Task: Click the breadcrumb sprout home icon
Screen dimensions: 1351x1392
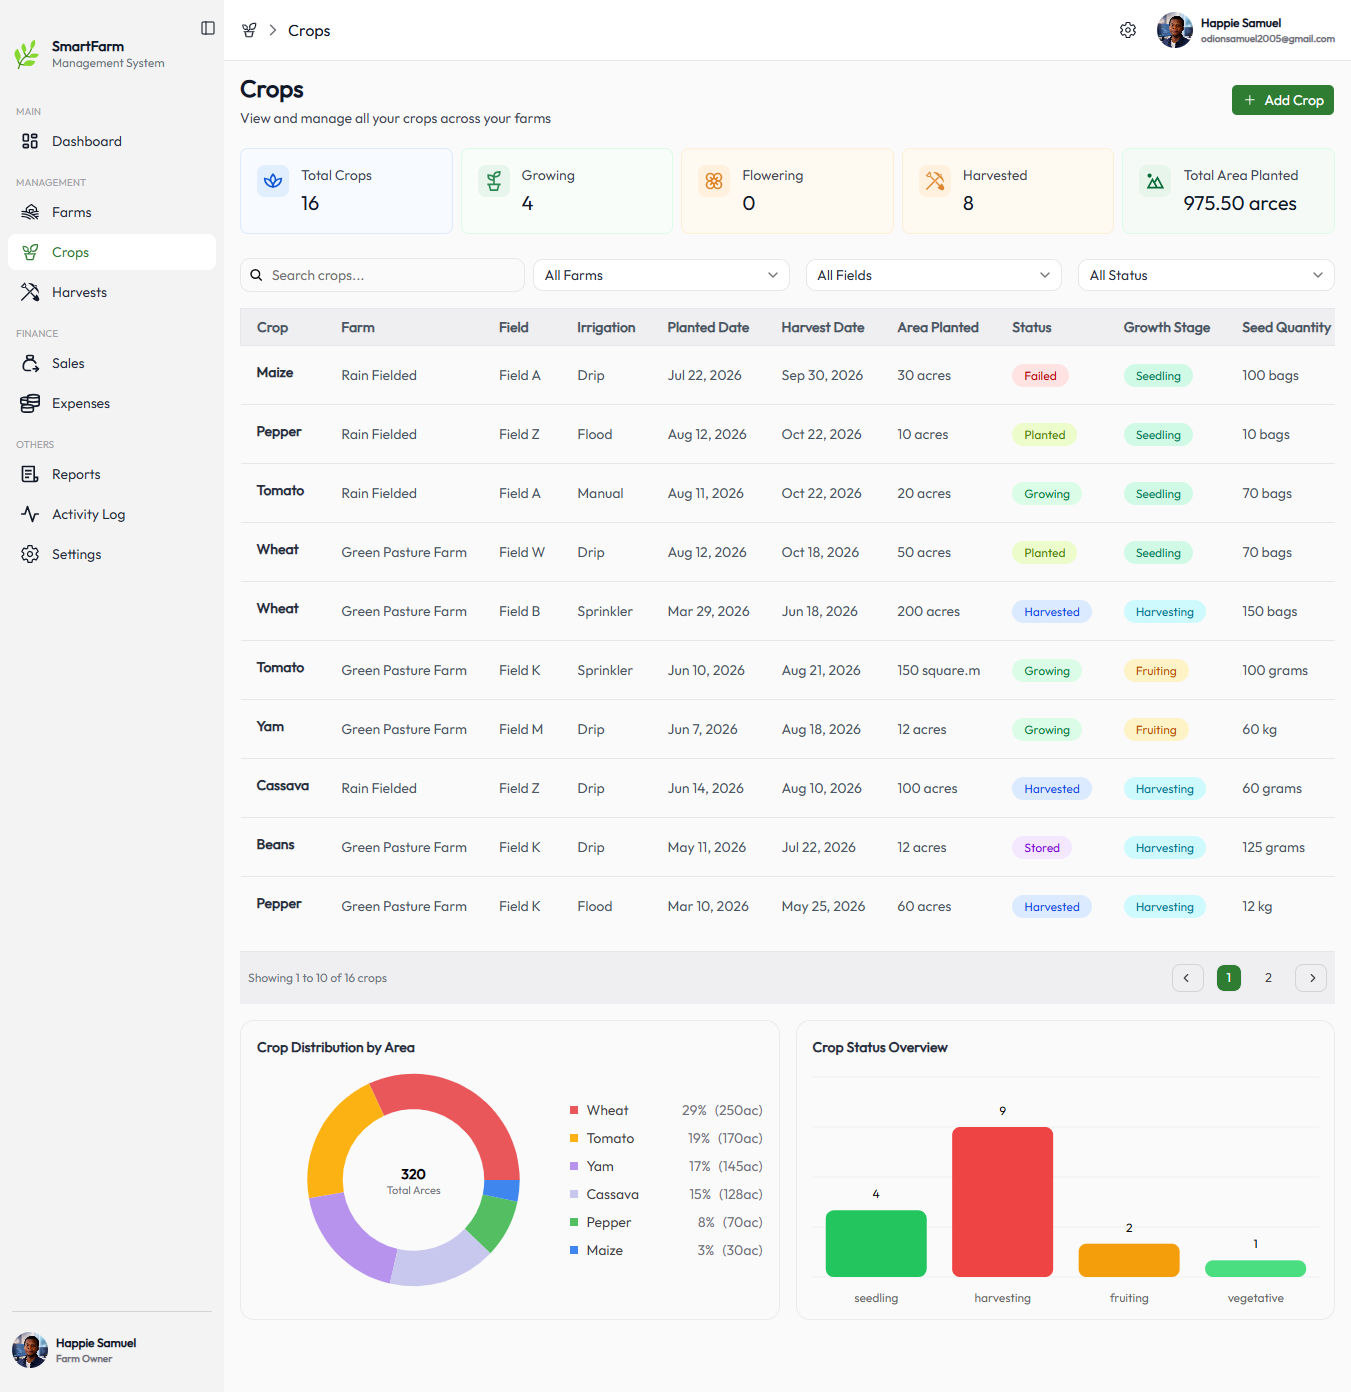Action: click(x=249, y=30)
